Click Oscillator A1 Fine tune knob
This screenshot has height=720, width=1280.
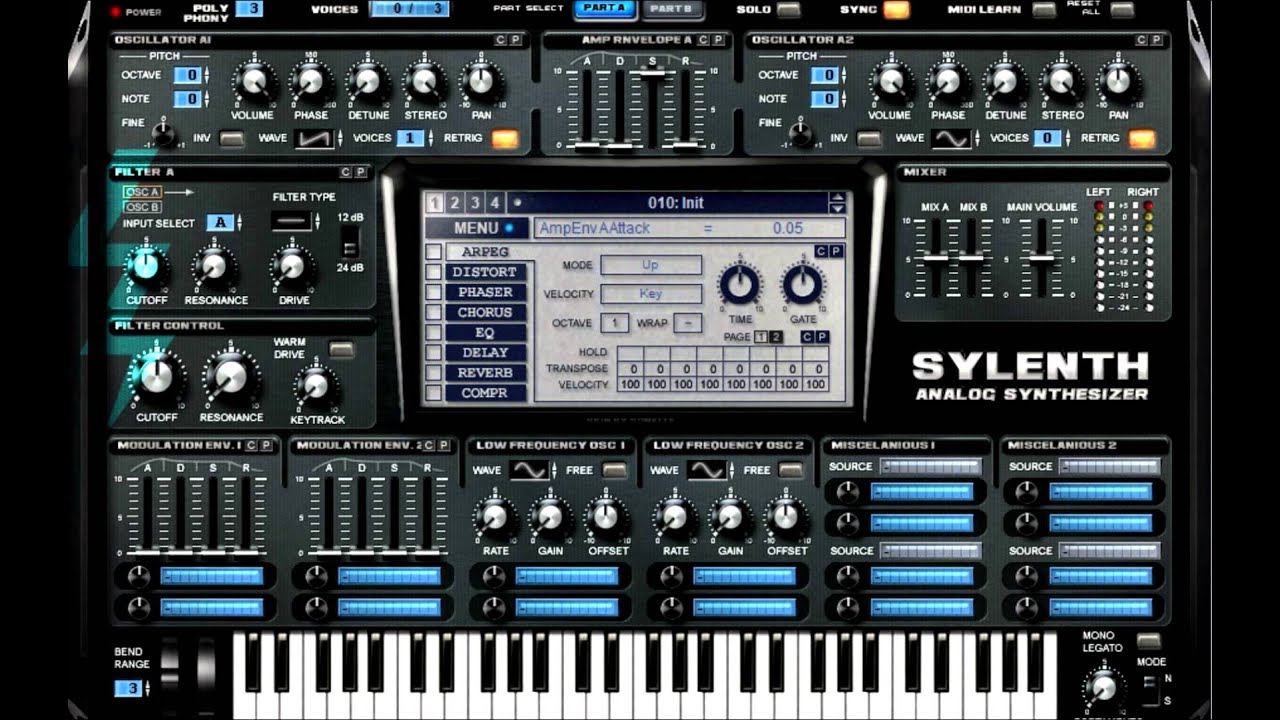164,134
